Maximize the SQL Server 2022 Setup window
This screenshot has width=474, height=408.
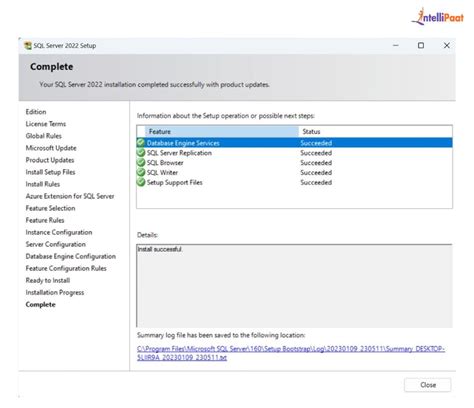click(421, 45)
